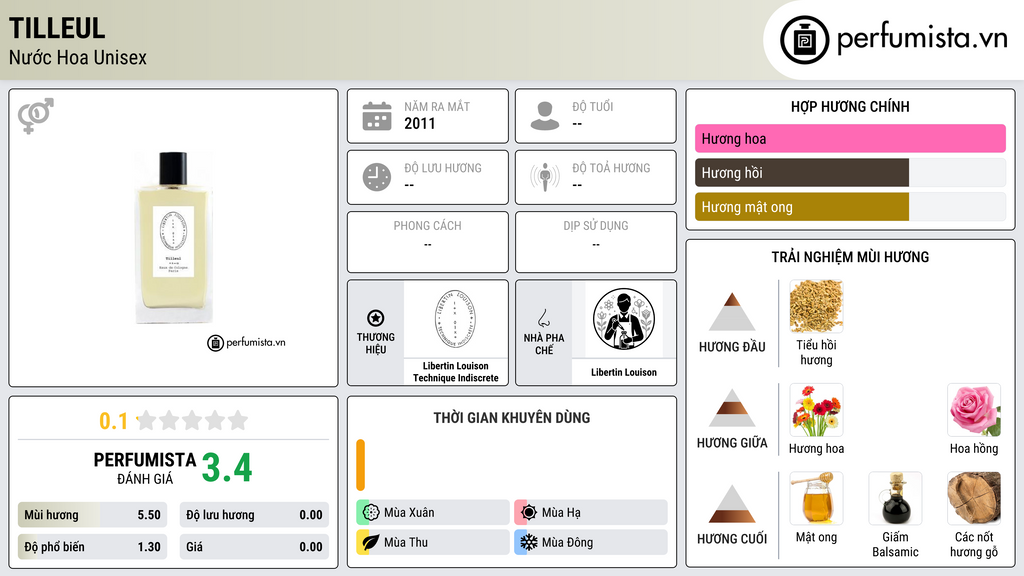
Task: Click the Mùa Đông snowflake icon
Action: [529, 543]
